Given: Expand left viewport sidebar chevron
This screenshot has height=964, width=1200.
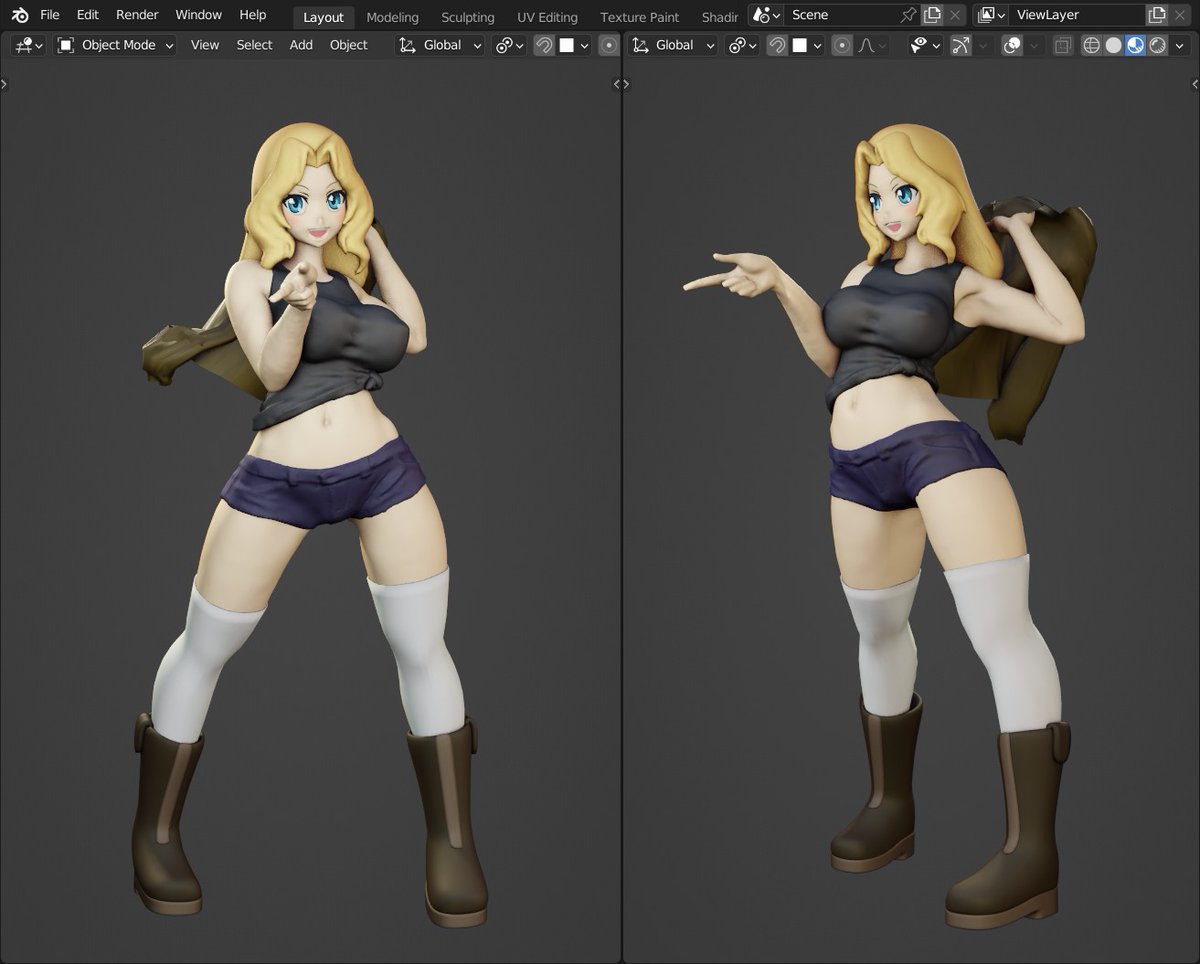Looking at the screenshot, I should (617, 85).
